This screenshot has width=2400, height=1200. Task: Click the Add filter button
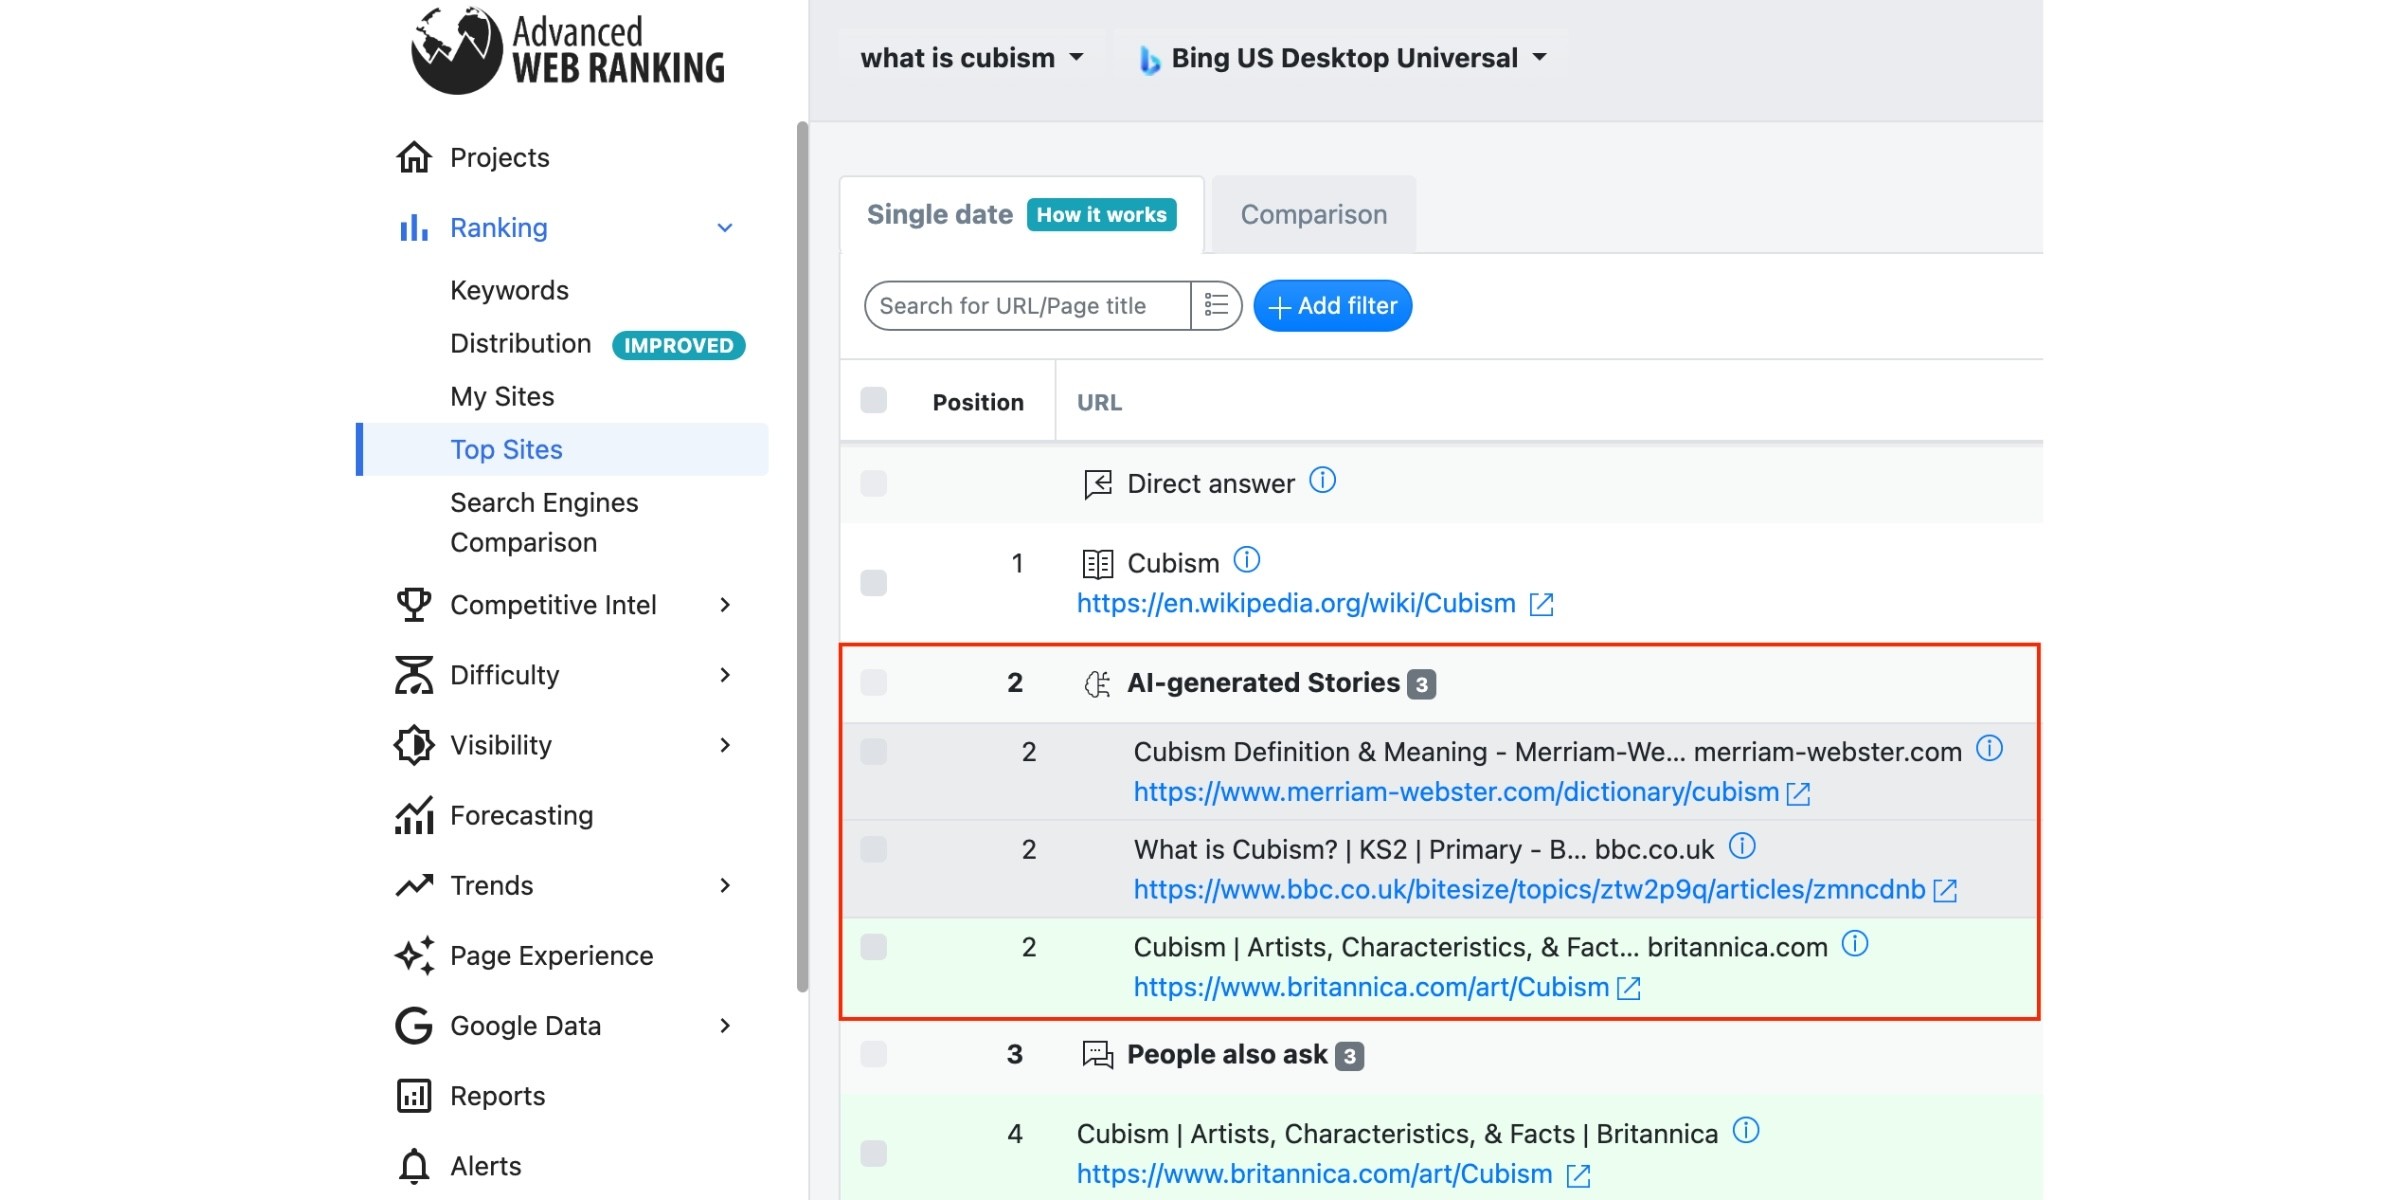(x=1333, y=305)
